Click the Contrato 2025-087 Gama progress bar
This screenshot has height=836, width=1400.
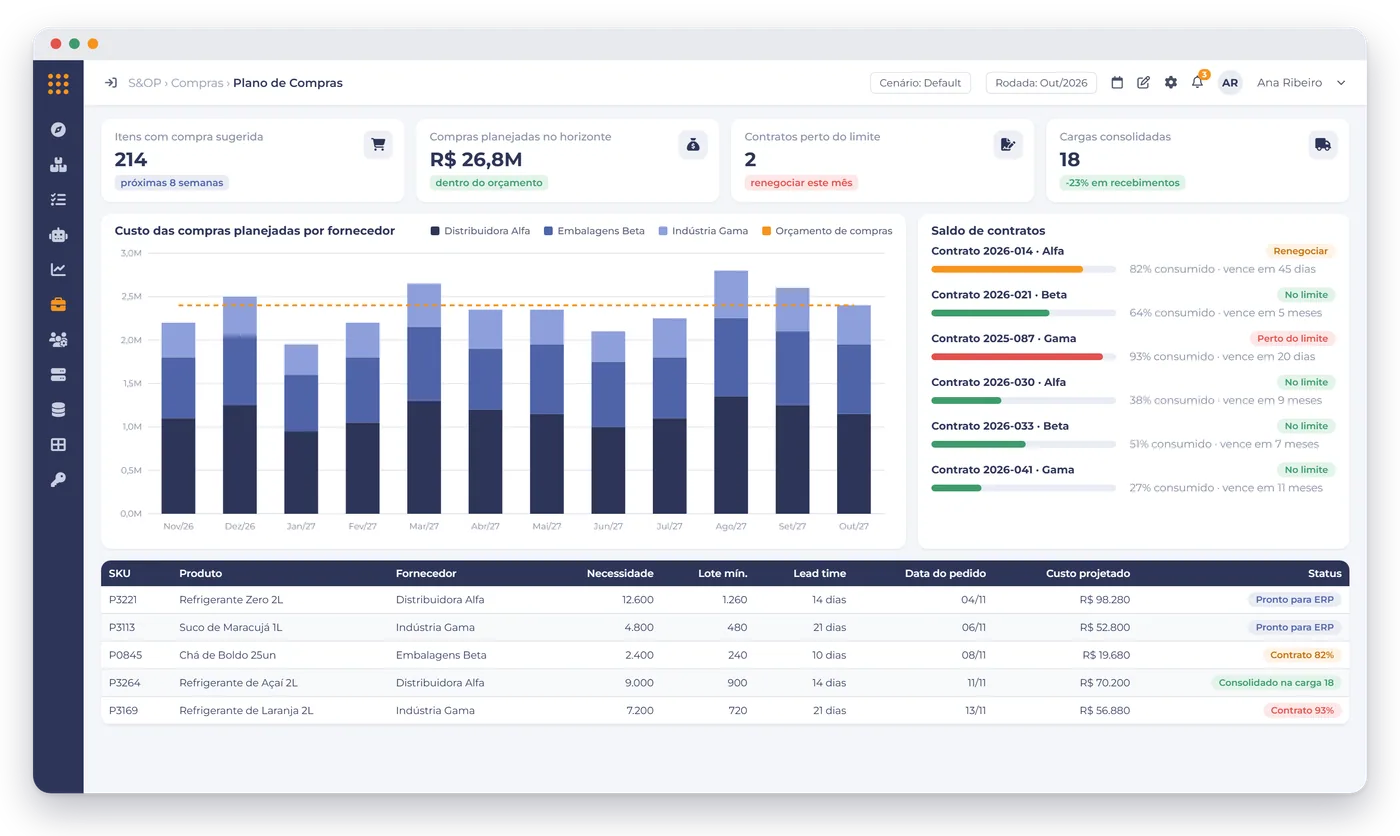click(x=1023, y=356)
